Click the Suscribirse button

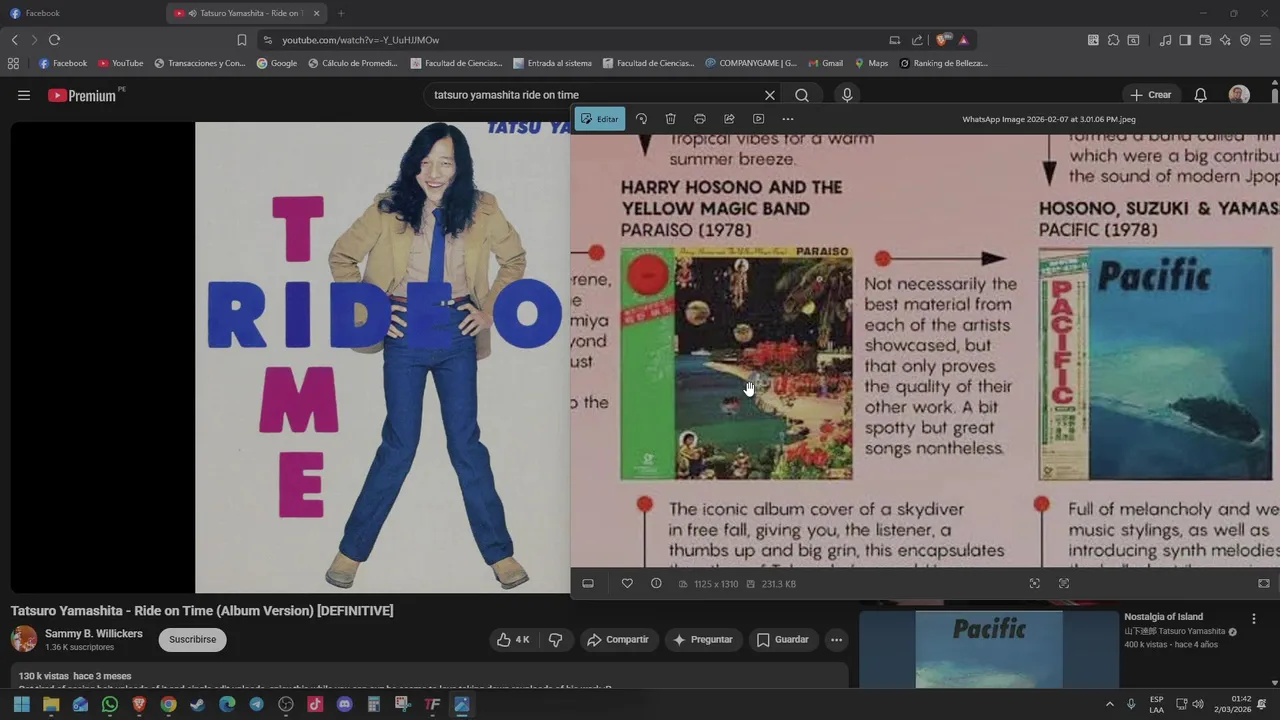pyautogui.click(x=192, y=640)
